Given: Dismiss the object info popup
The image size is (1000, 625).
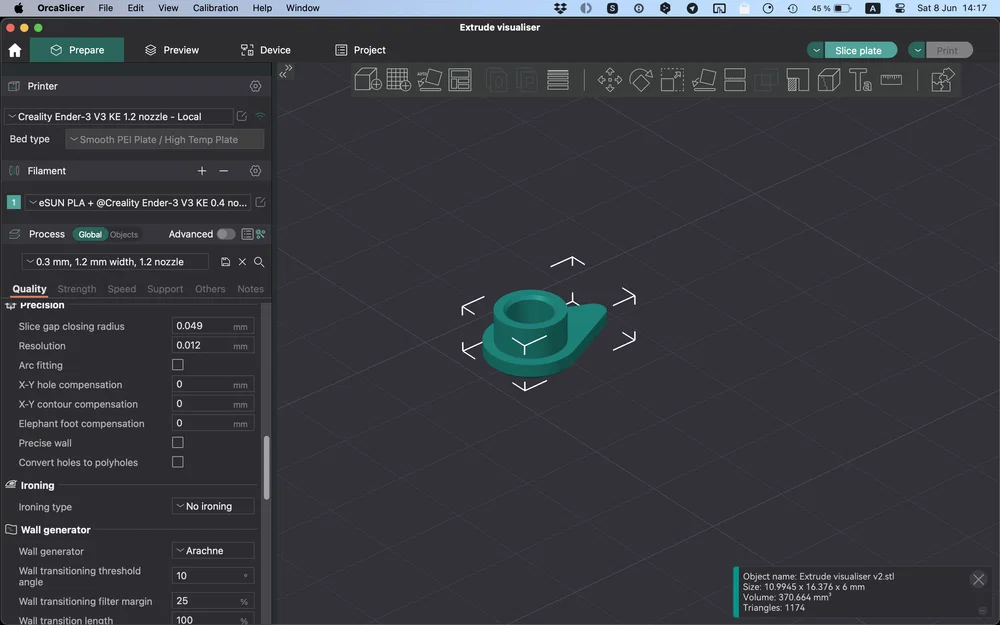Looking at the screenshot, I should point(978,579).
